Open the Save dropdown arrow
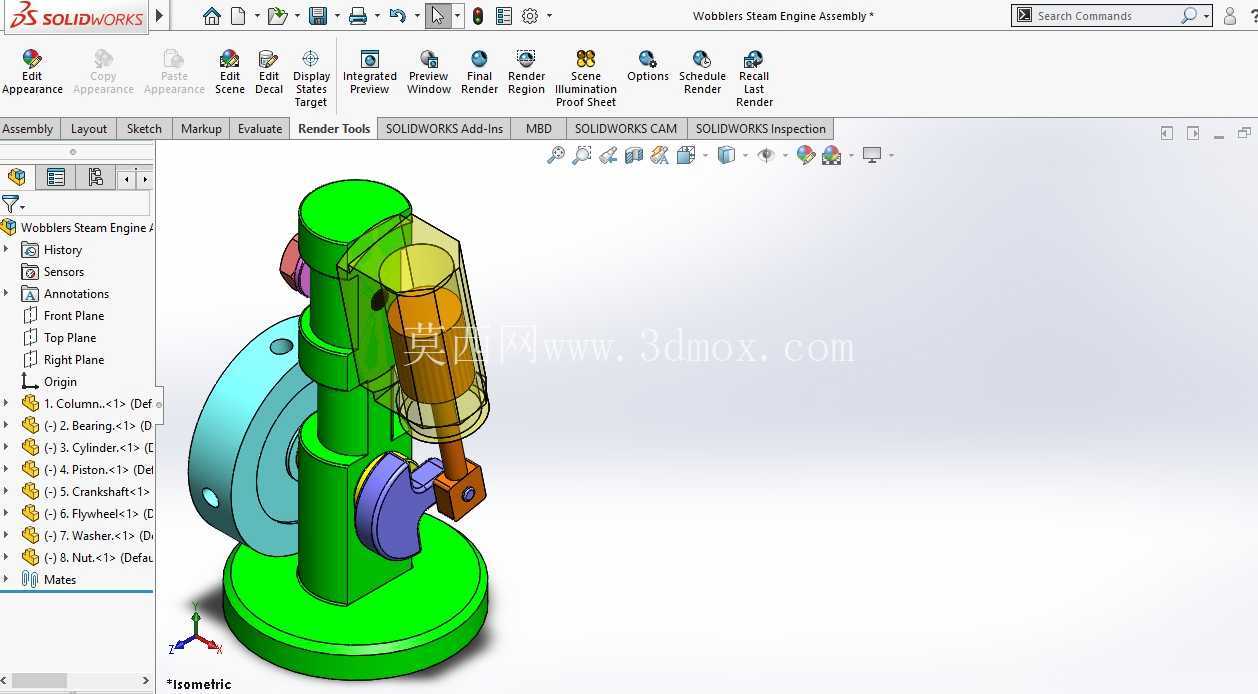This screenshot has width=1258, height=694. coord(337,16)
